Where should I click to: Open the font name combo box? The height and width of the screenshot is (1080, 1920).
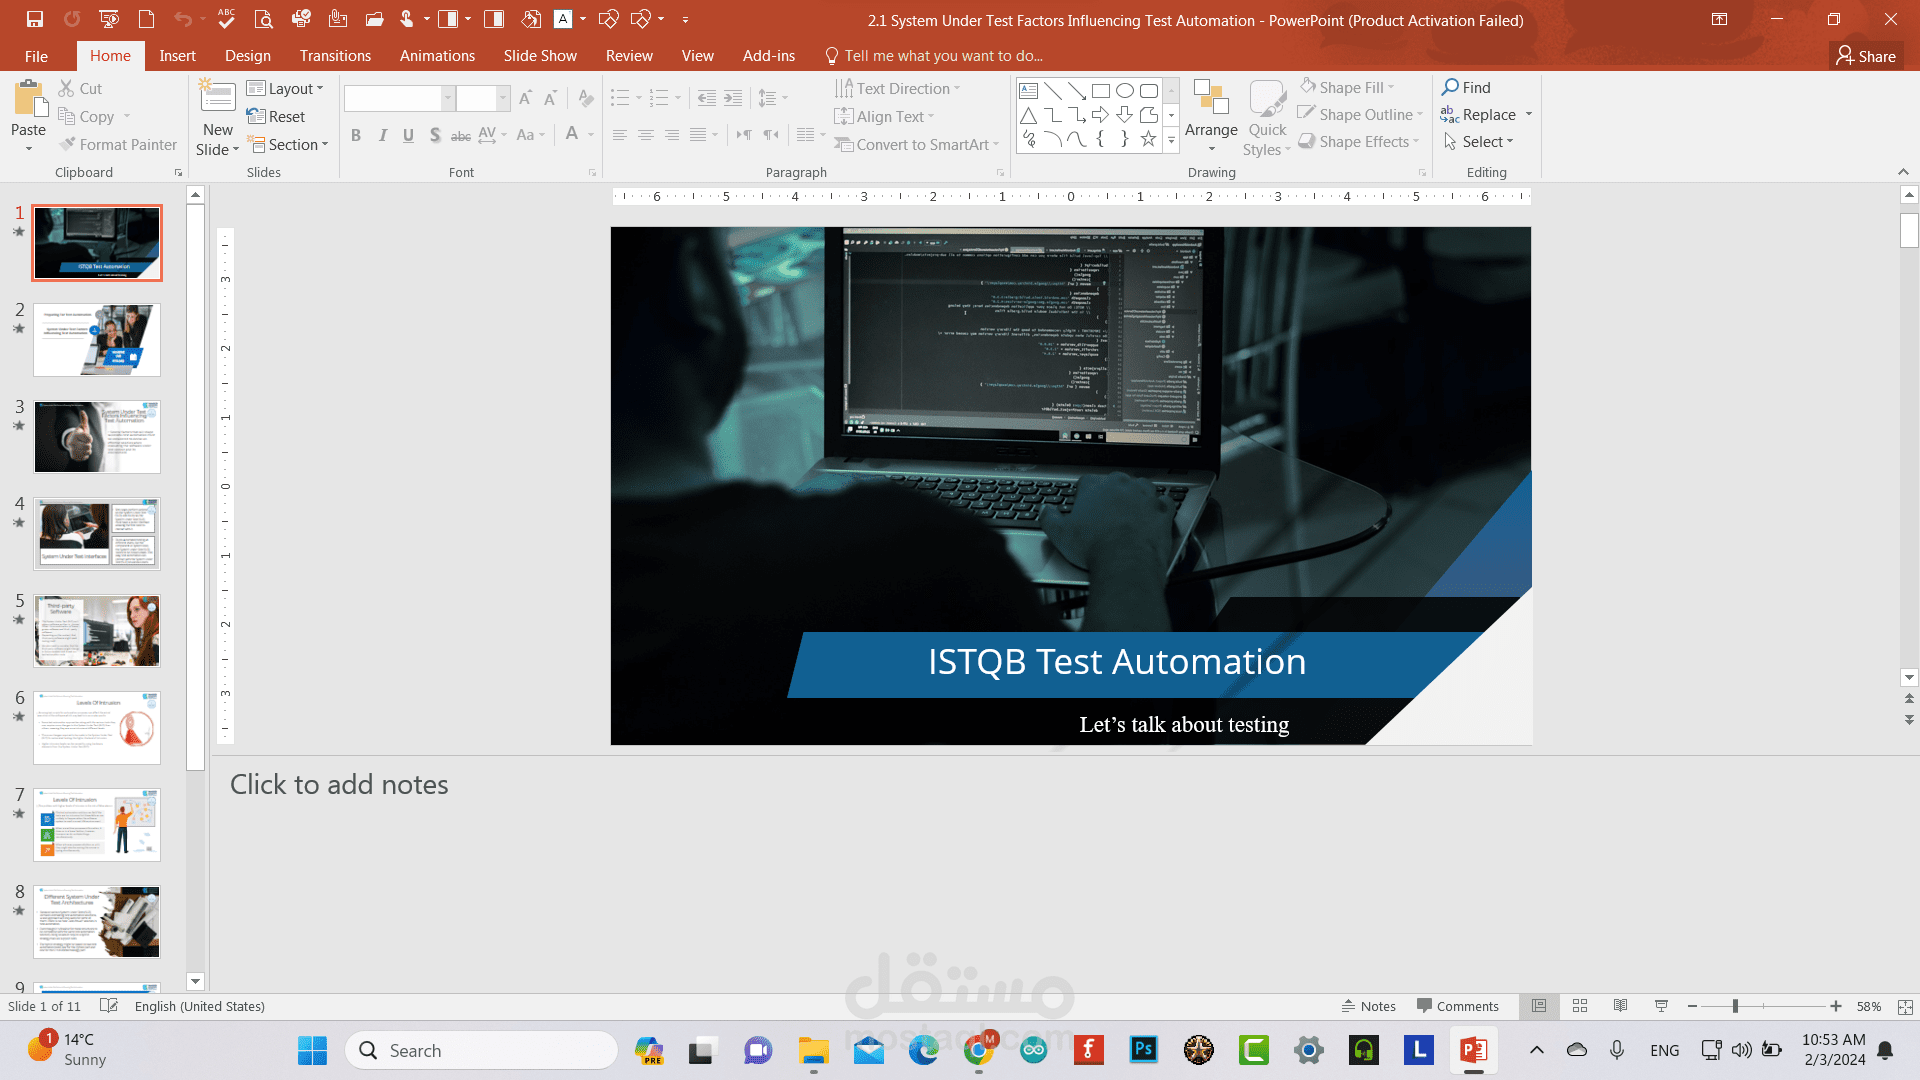click(x=399, y=98)
